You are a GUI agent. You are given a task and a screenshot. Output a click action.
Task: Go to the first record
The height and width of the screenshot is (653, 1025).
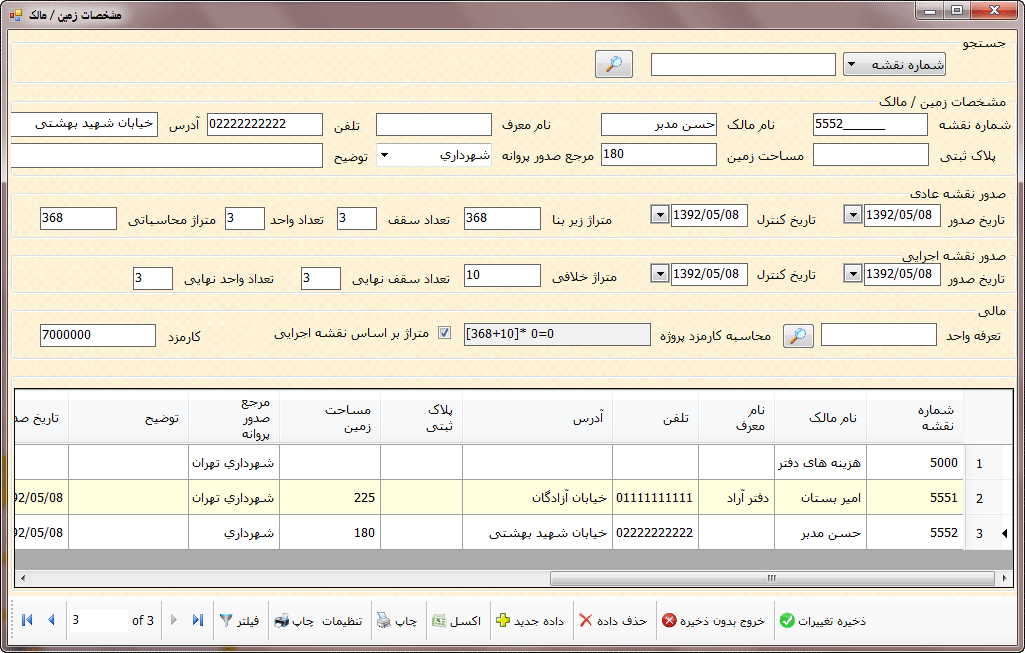(26, 620)
